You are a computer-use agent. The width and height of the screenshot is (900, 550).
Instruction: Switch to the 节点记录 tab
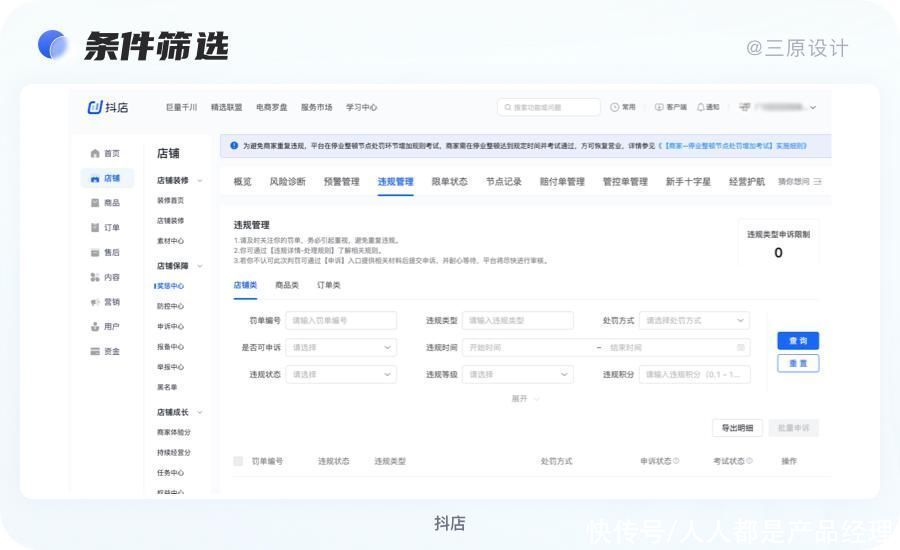[x=503, y=181]
